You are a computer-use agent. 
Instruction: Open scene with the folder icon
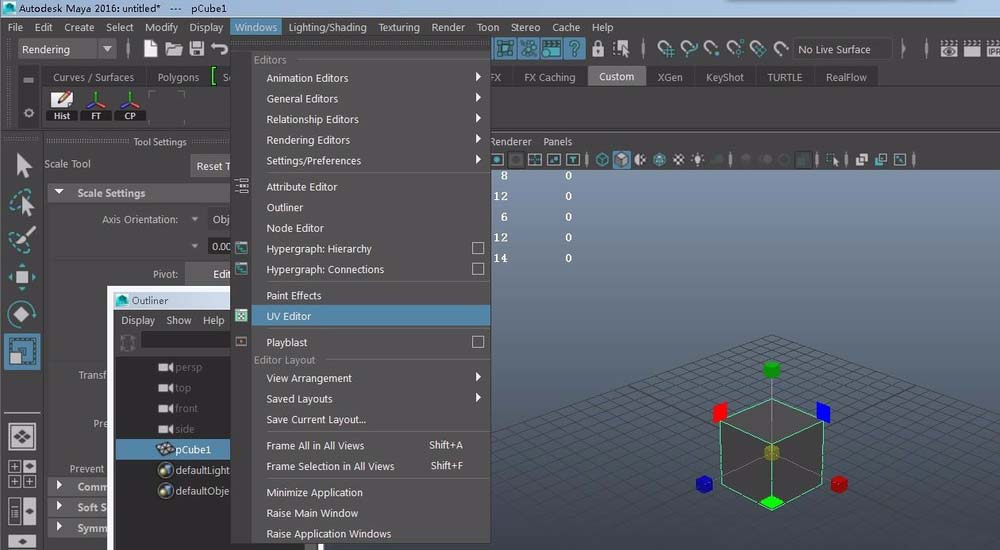(x=173, y=49)
